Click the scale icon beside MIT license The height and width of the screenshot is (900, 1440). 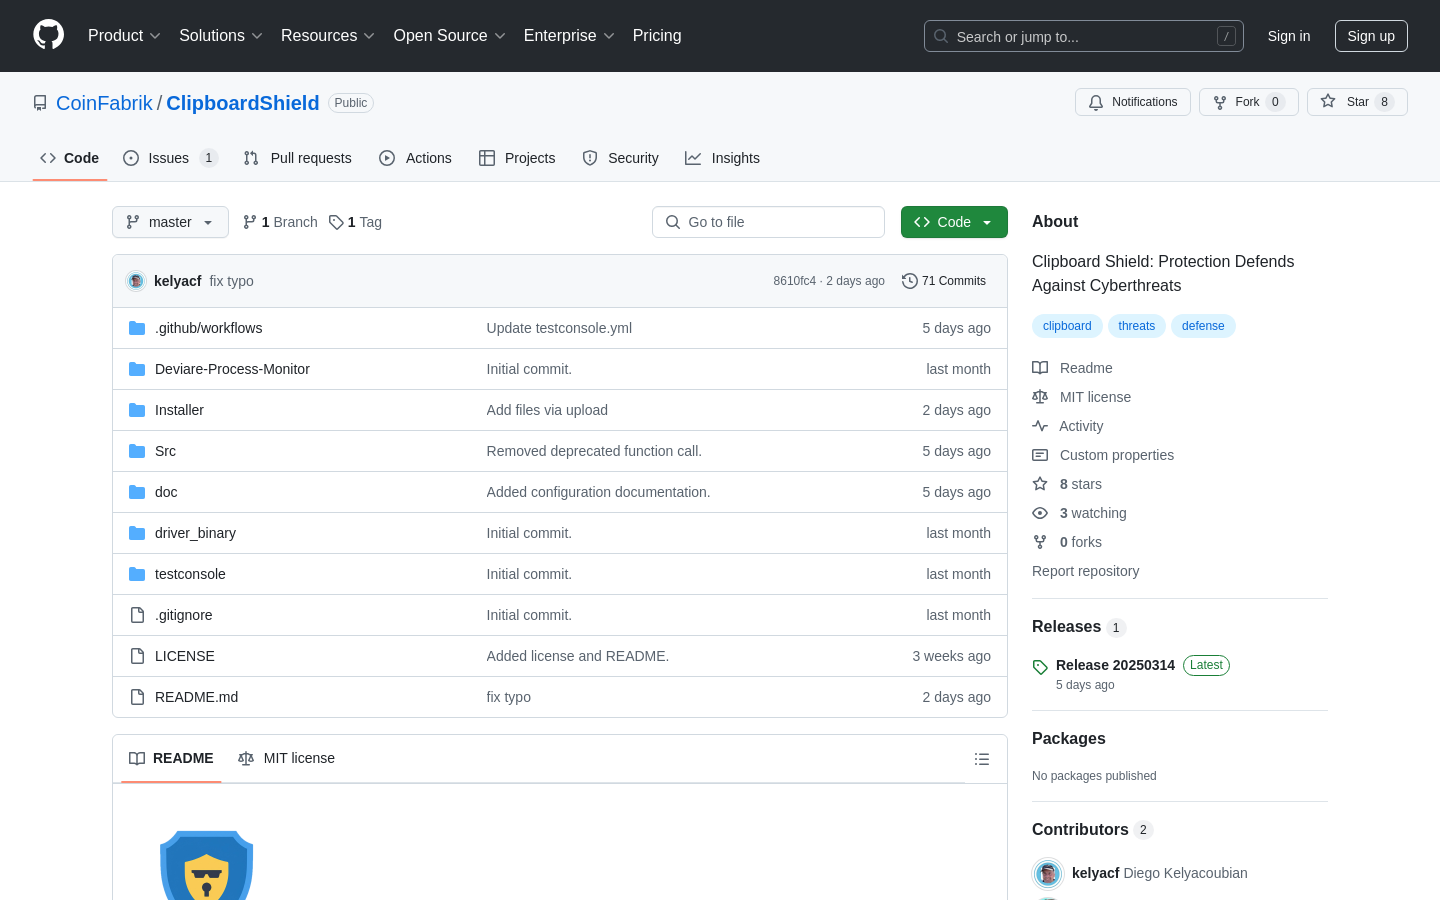coord(1040,397)
